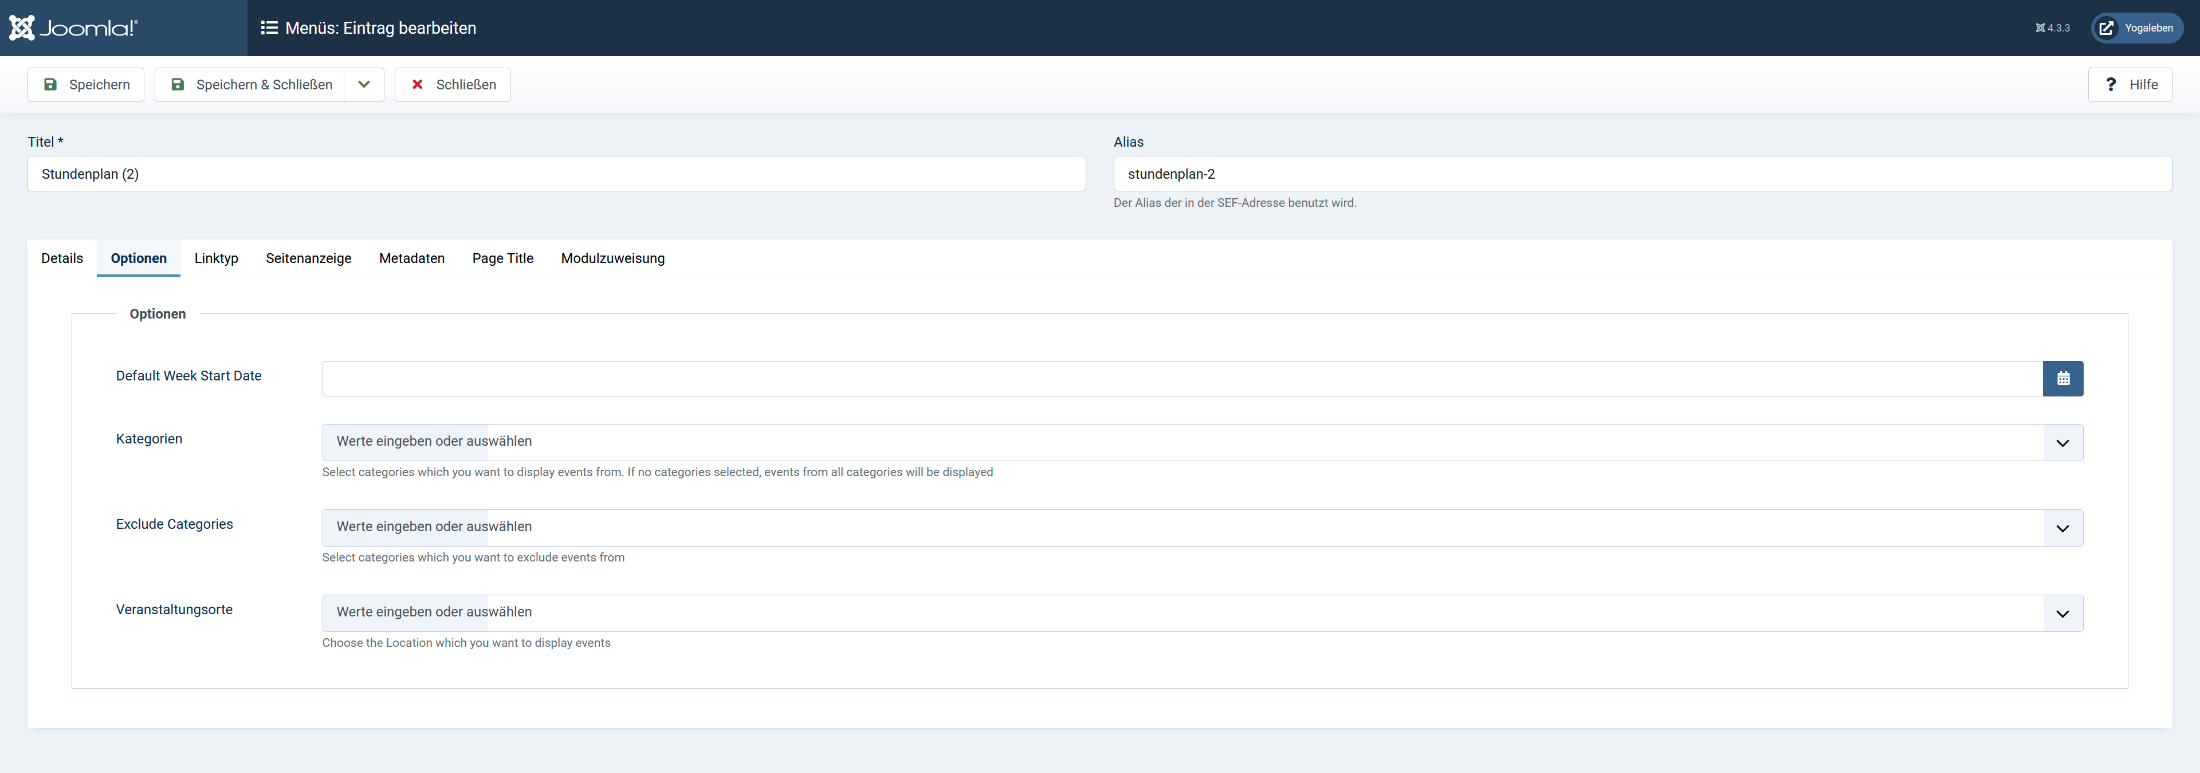Expand the save options dropdown arrow
The height and width of the screenshot is (773, 2200).
[364, 85]
